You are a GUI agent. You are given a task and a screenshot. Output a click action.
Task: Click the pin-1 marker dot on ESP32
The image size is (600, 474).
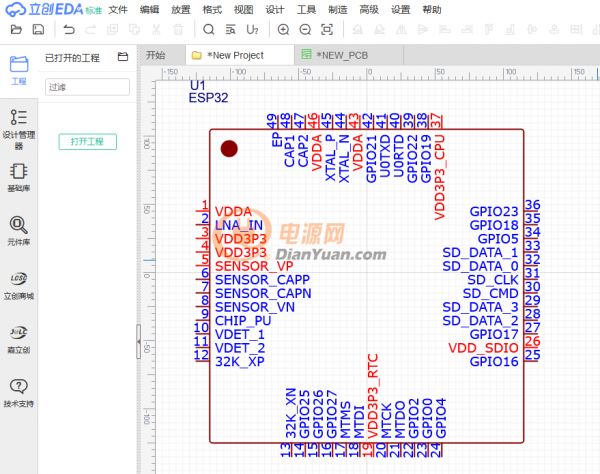(229, 148)
